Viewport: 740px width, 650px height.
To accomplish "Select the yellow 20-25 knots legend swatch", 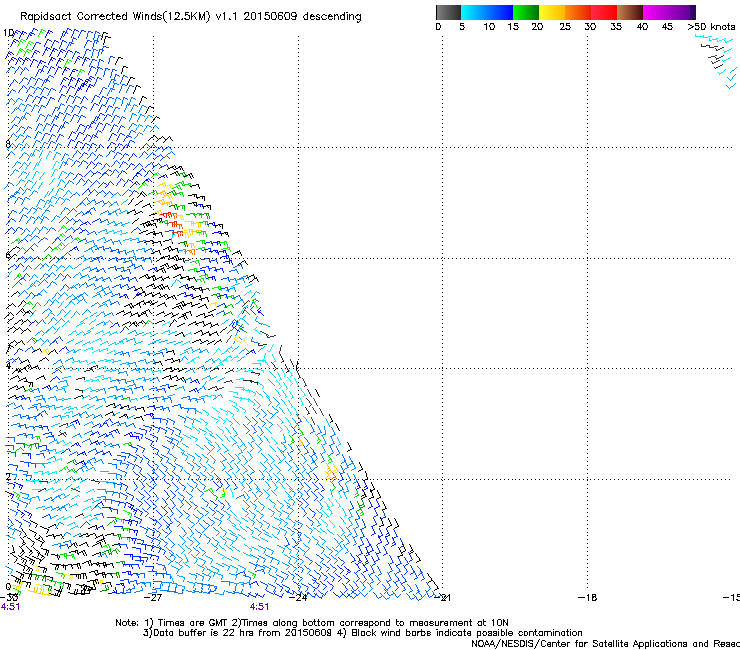I will pos(552,12).
